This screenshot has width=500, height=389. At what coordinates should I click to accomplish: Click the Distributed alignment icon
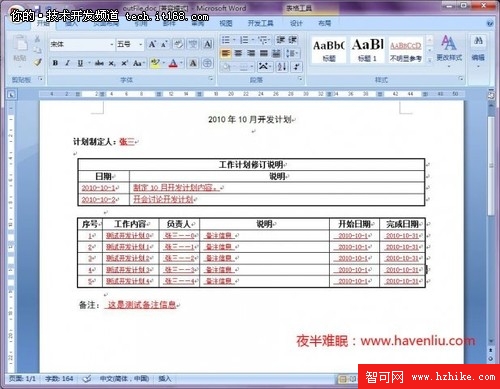pyautogui.click(x=276, y=53)
